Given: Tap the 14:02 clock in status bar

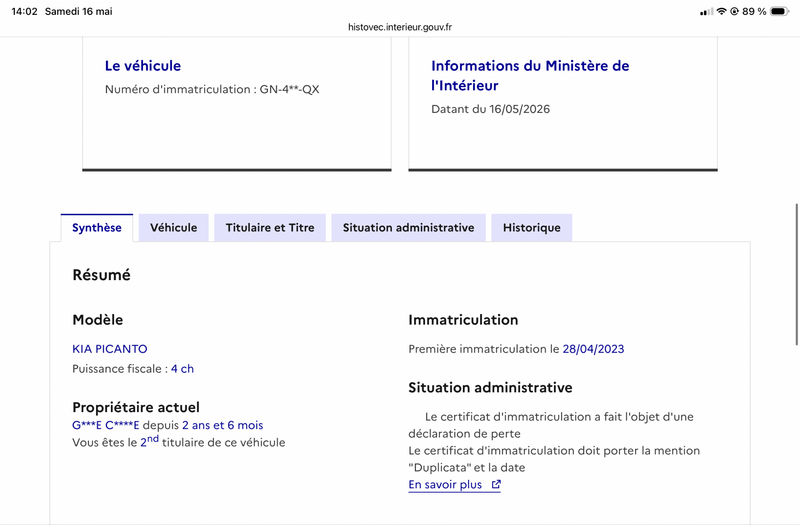Looking at the screenshot, I should [x=24, y=11].
